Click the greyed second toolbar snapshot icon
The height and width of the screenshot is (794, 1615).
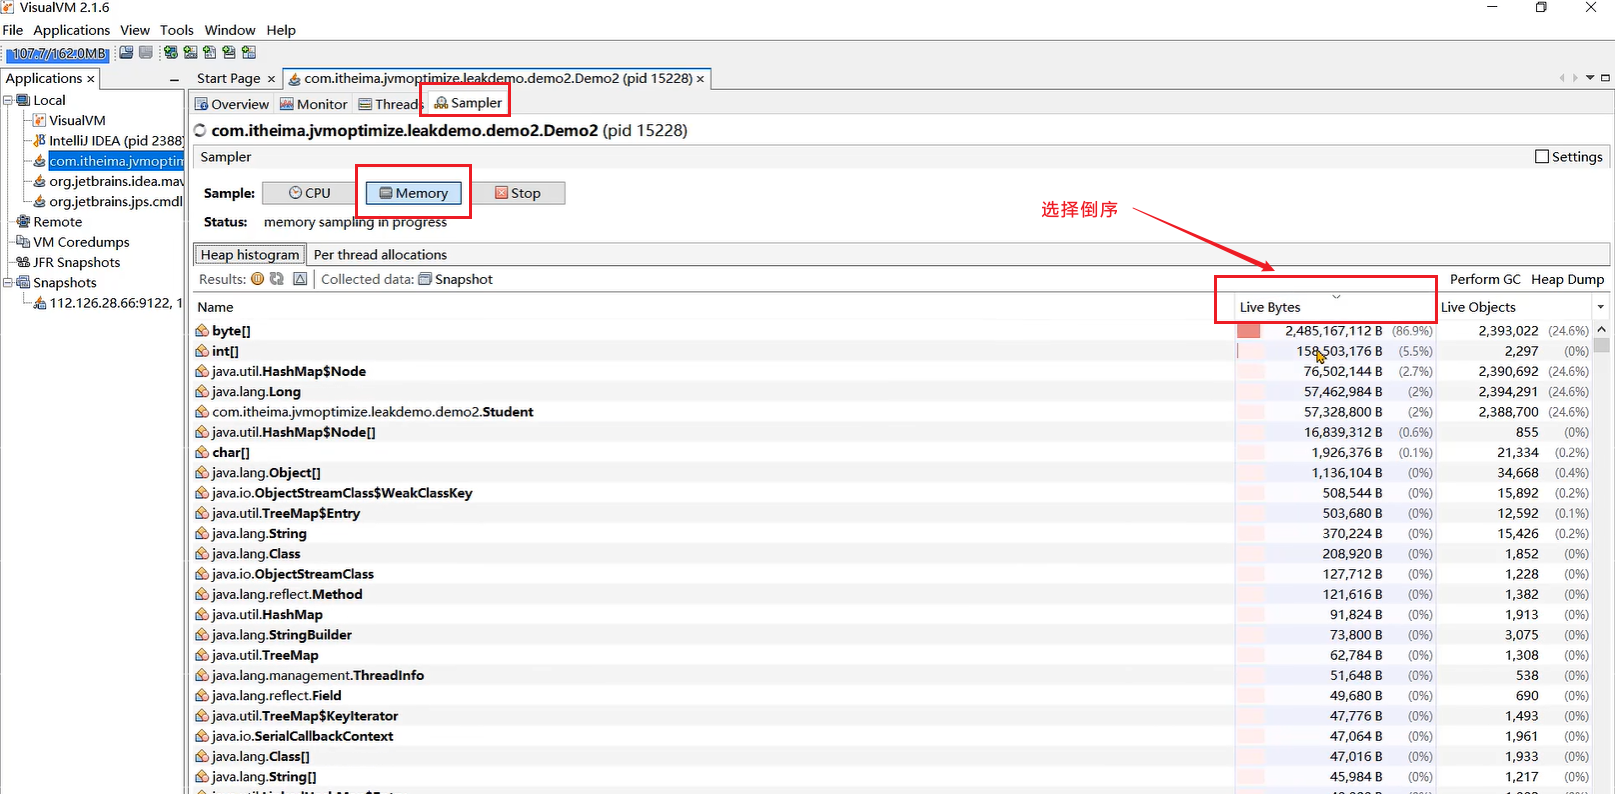(146, 53)
